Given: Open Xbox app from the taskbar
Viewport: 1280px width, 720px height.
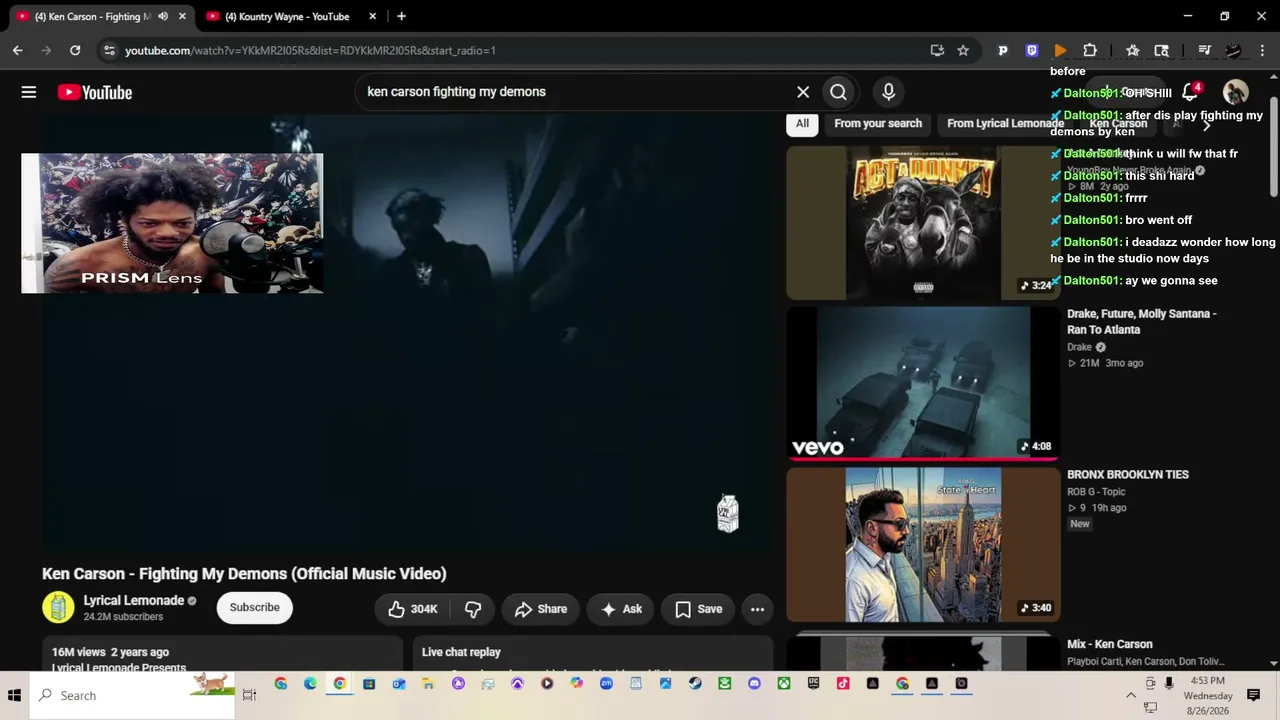Looking at the screenshot, I should [x=784, y=684].
